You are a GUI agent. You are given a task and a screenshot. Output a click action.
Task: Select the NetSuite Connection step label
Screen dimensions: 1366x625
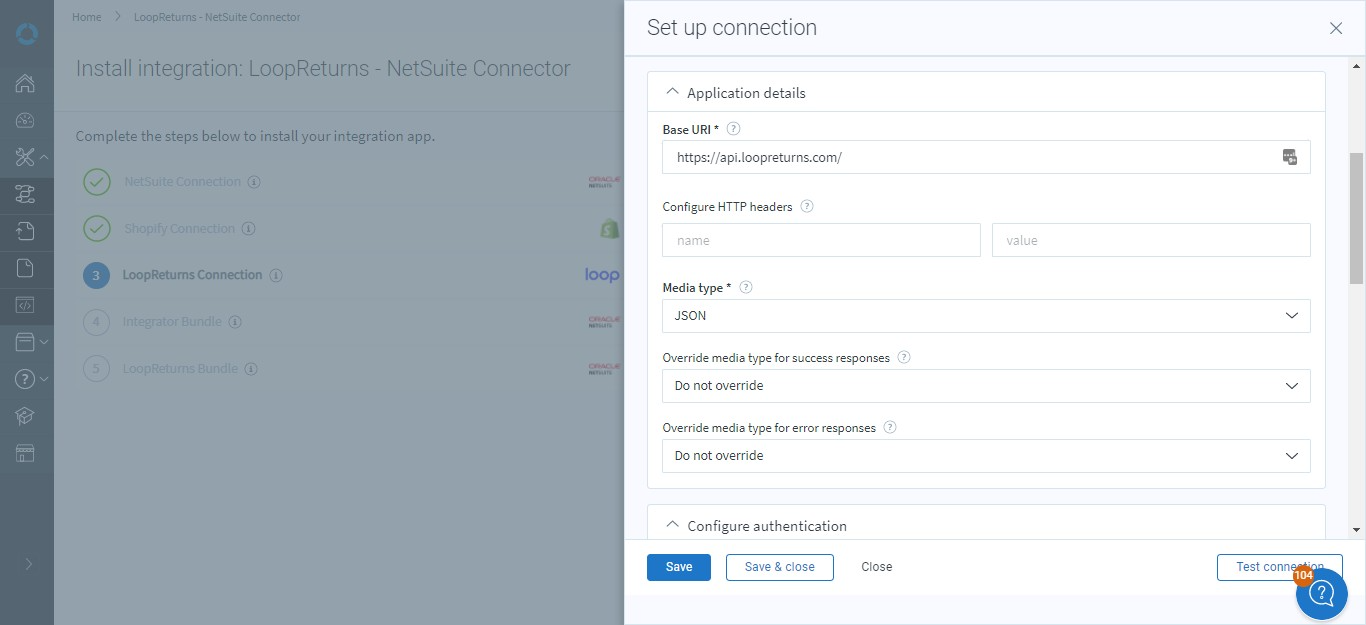[x=182, y=182]
